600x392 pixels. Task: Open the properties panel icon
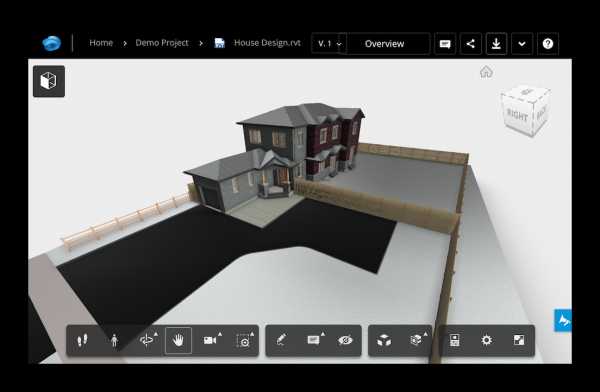455,340
